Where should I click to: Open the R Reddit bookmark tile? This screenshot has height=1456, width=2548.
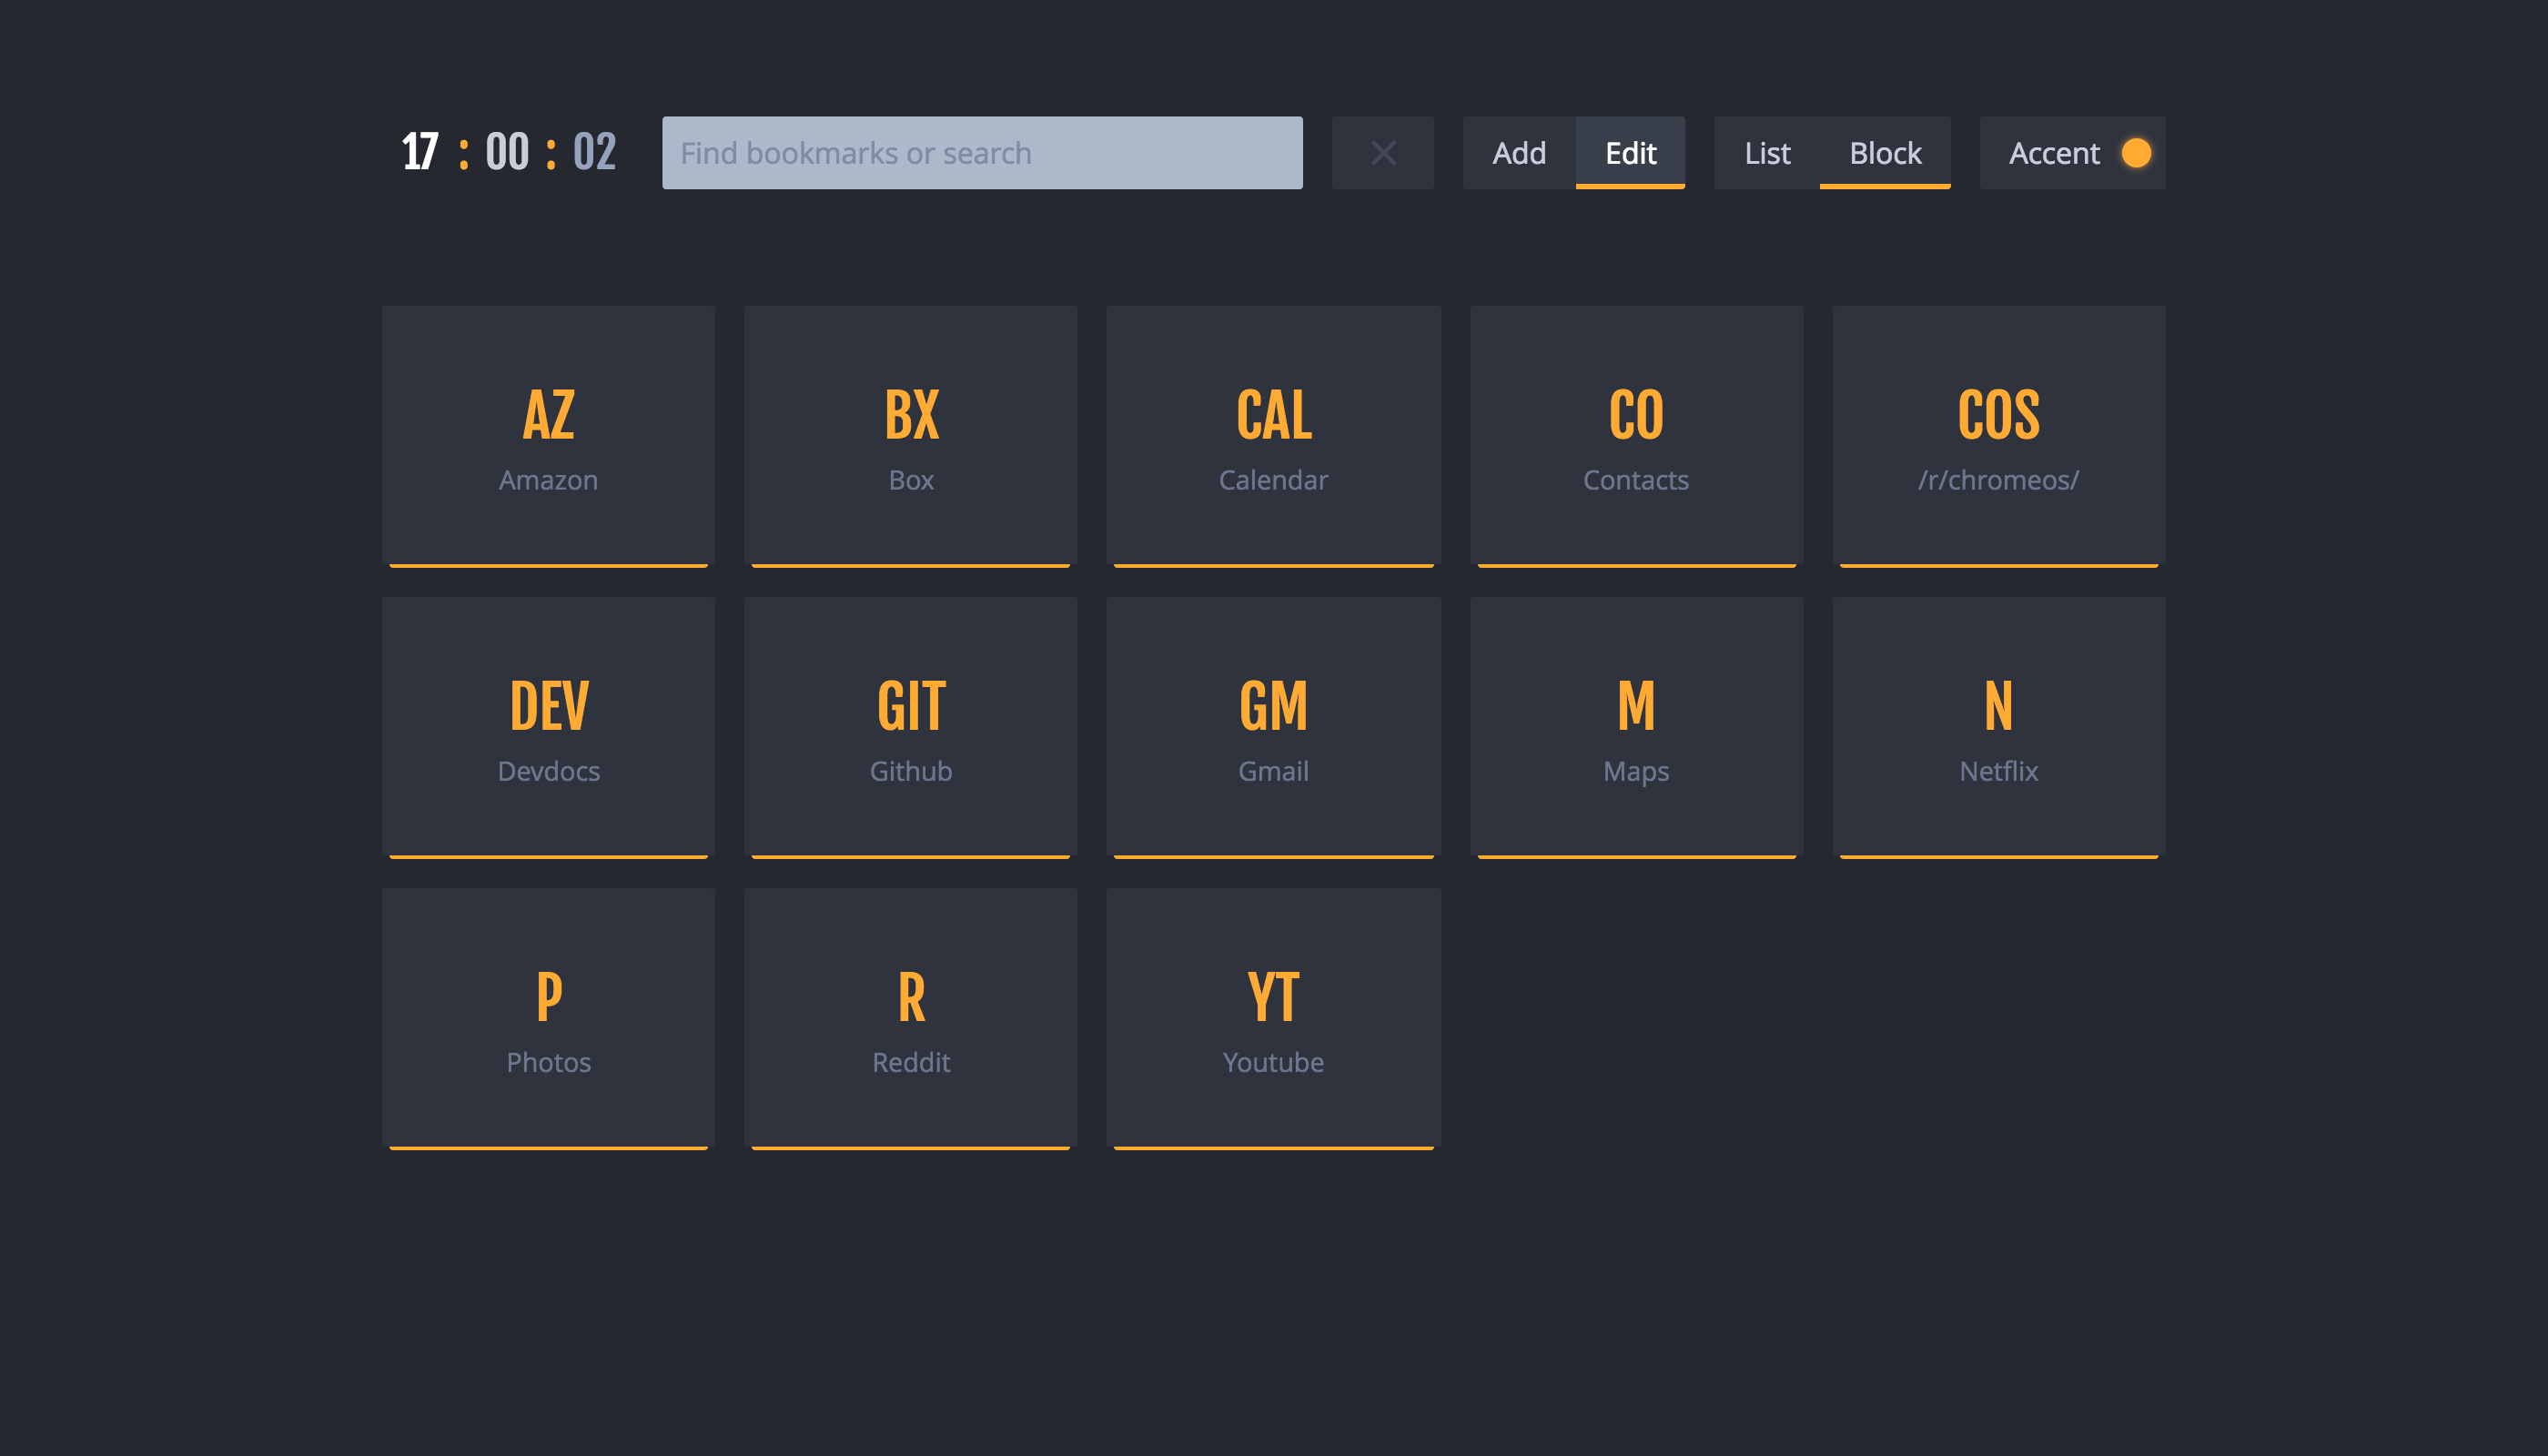click(911, 1018)
